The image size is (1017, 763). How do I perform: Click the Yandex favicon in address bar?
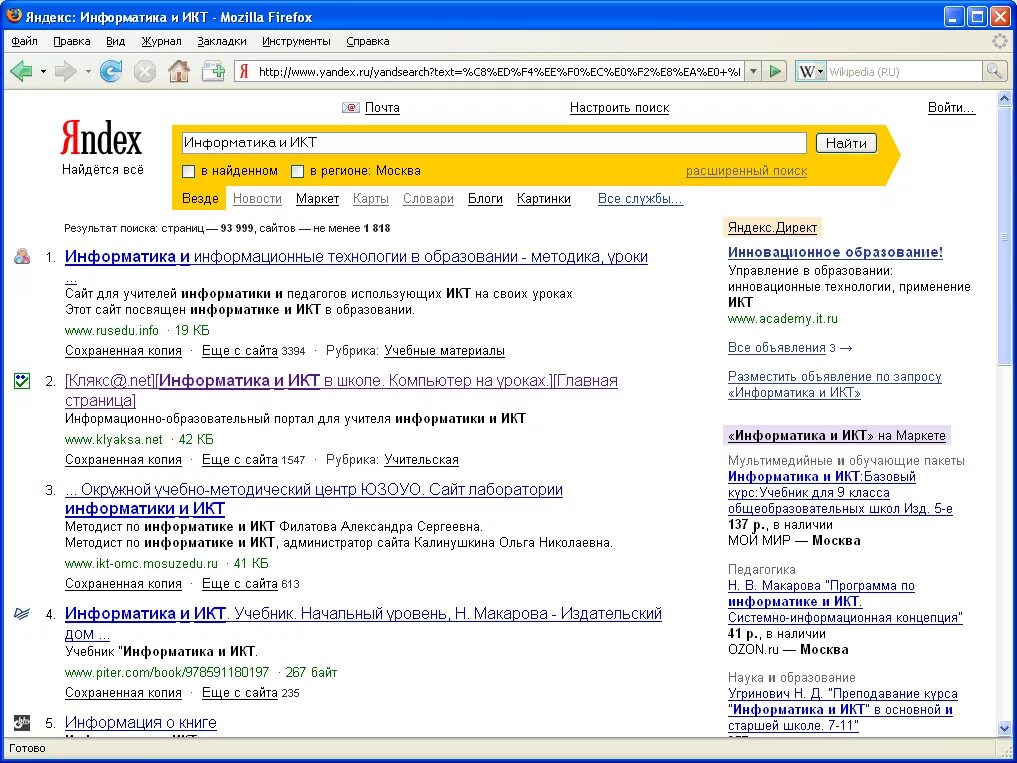[x=245, y=71]
